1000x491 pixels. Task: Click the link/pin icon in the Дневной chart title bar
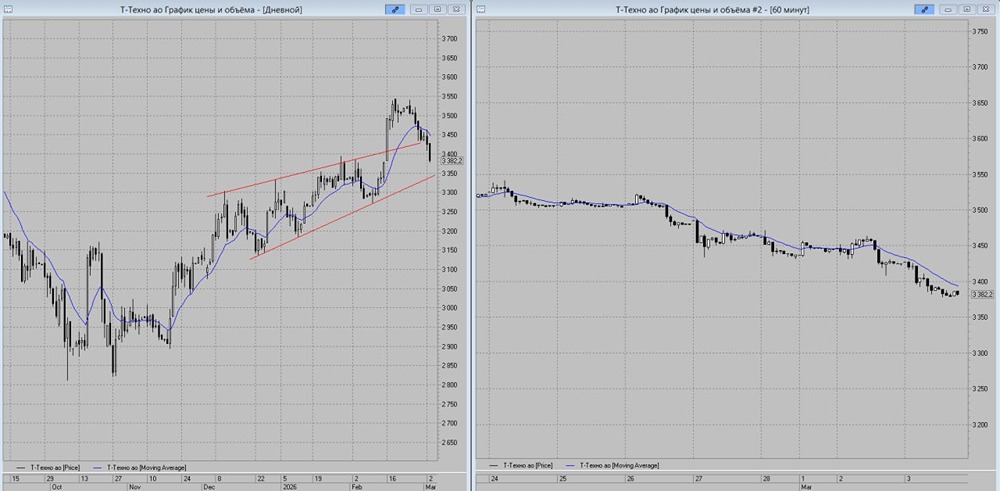tap(395, 9)
